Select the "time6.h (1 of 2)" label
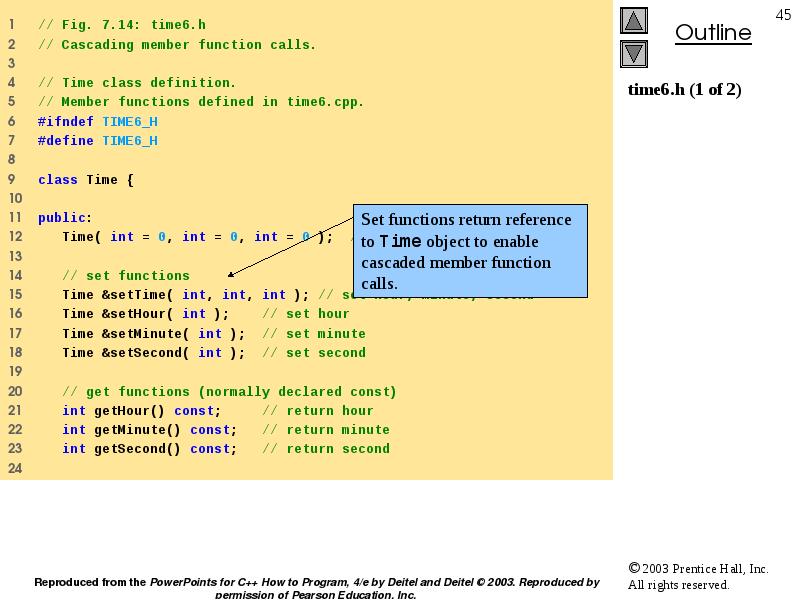The height and width of the screenshot is (600, 800). (x=684, y=90)
